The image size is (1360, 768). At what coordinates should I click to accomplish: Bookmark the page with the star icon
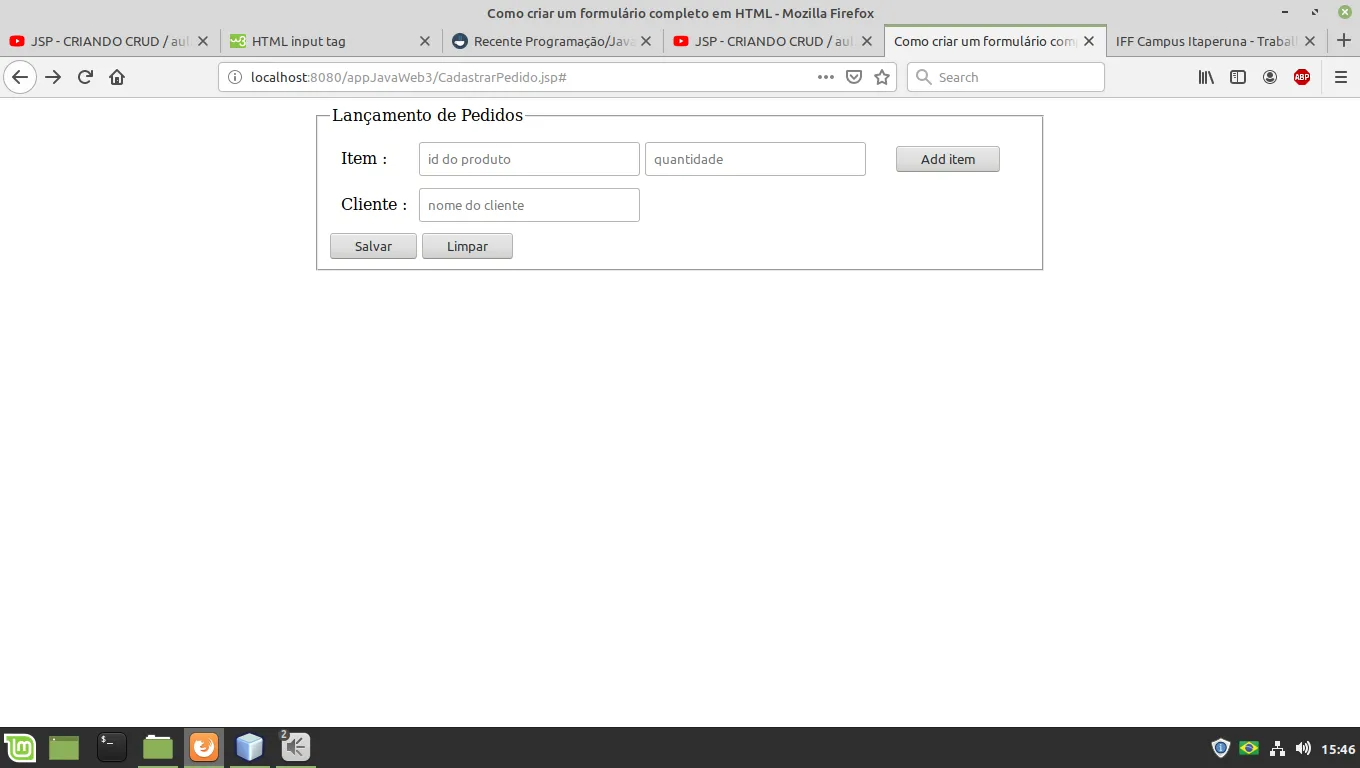pyautogui.click(x=881, y=77)
